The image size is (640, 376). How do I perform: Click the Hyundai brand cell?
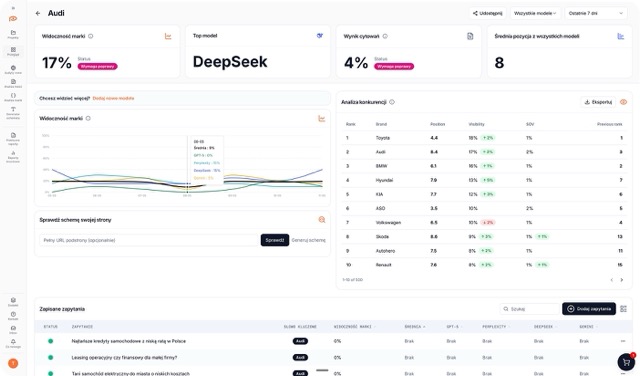[x=384, y=180]
